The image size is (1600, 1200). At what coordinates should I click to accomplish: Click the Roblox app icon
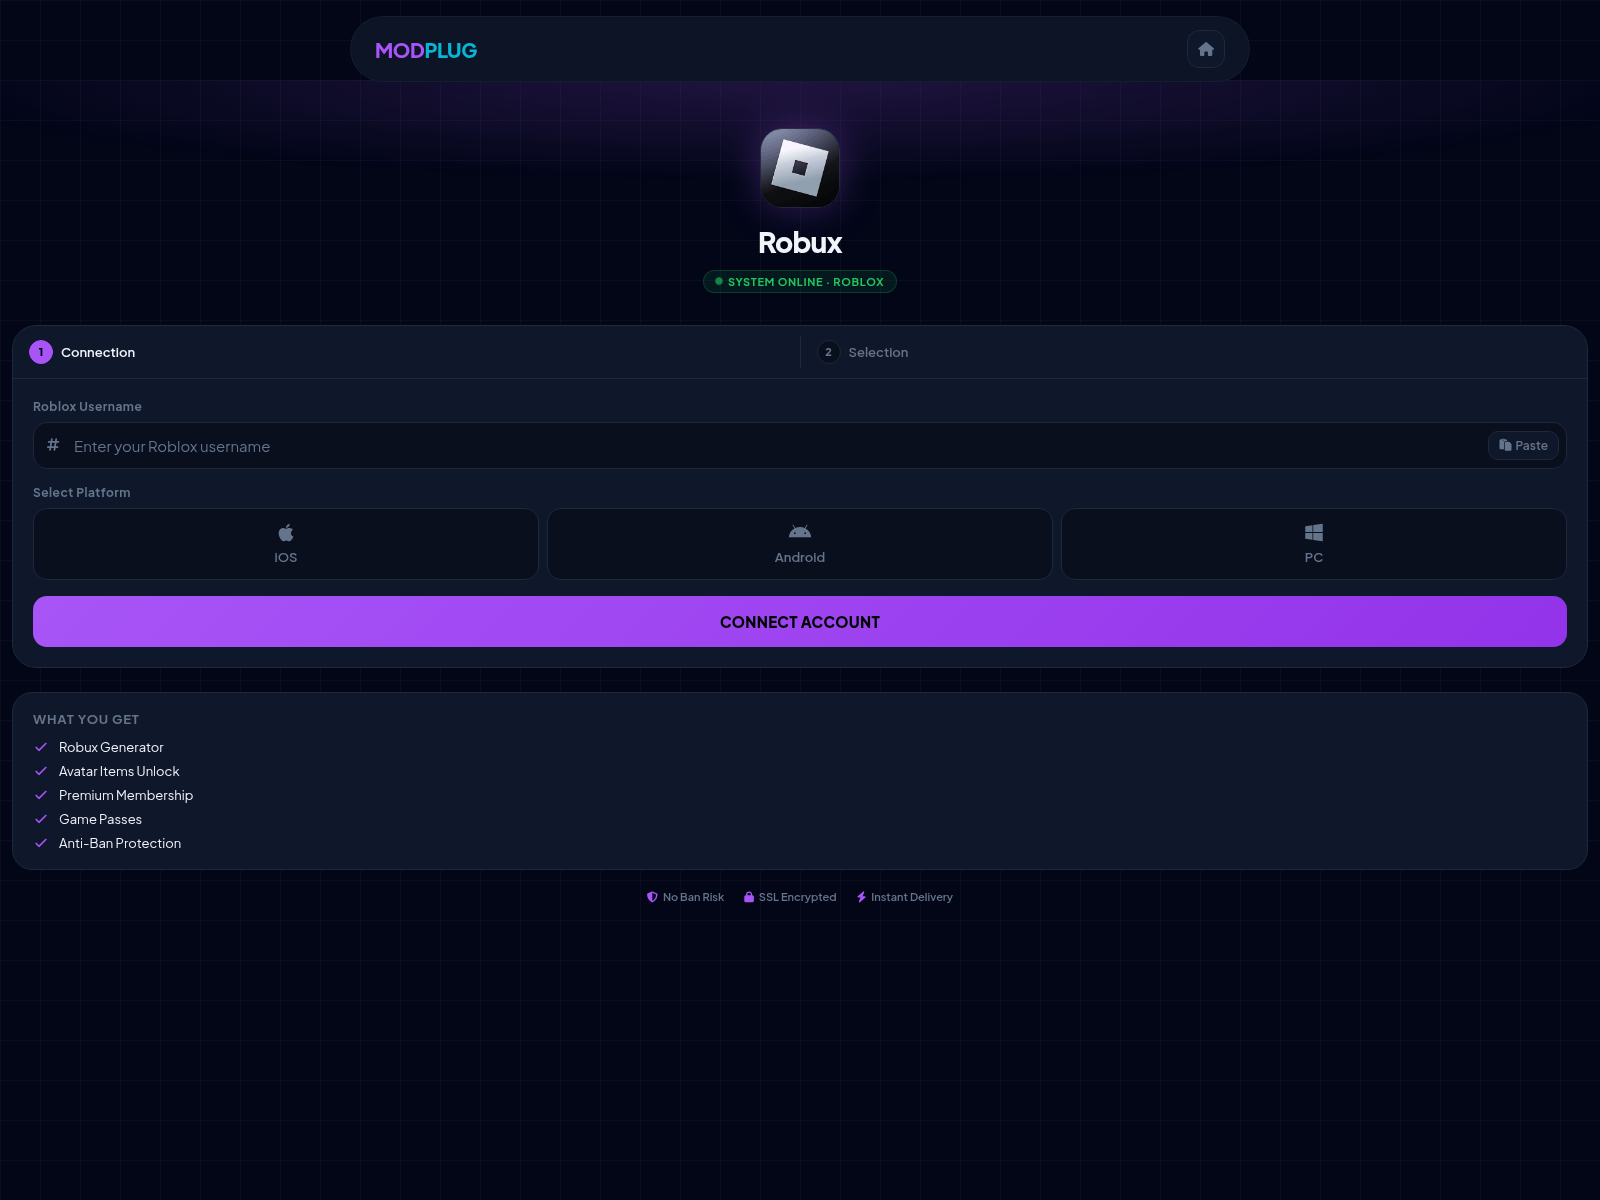tap(800, 168)
